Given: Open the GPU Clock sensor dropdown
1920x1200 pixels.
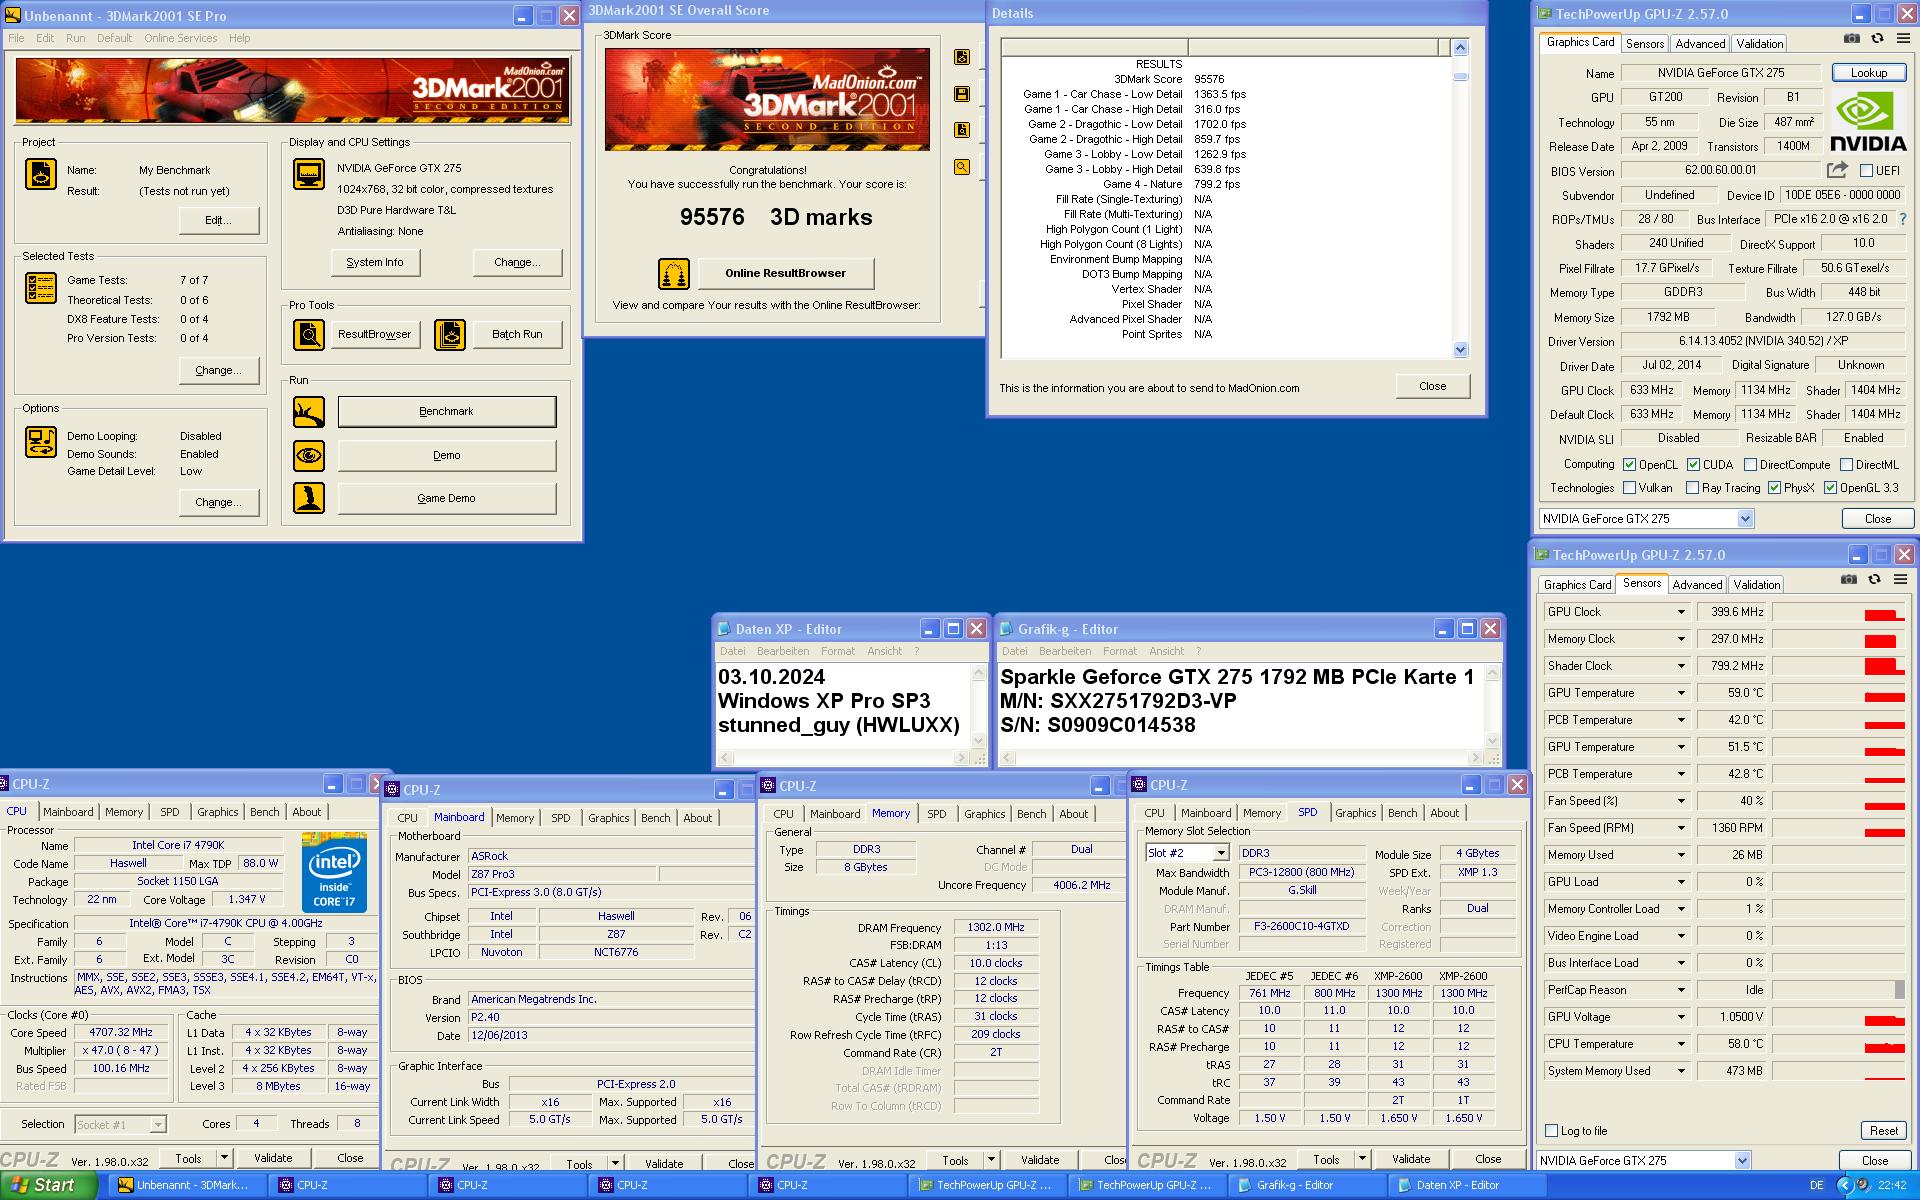Looking at the screenshot, I should coord(1681,612).
